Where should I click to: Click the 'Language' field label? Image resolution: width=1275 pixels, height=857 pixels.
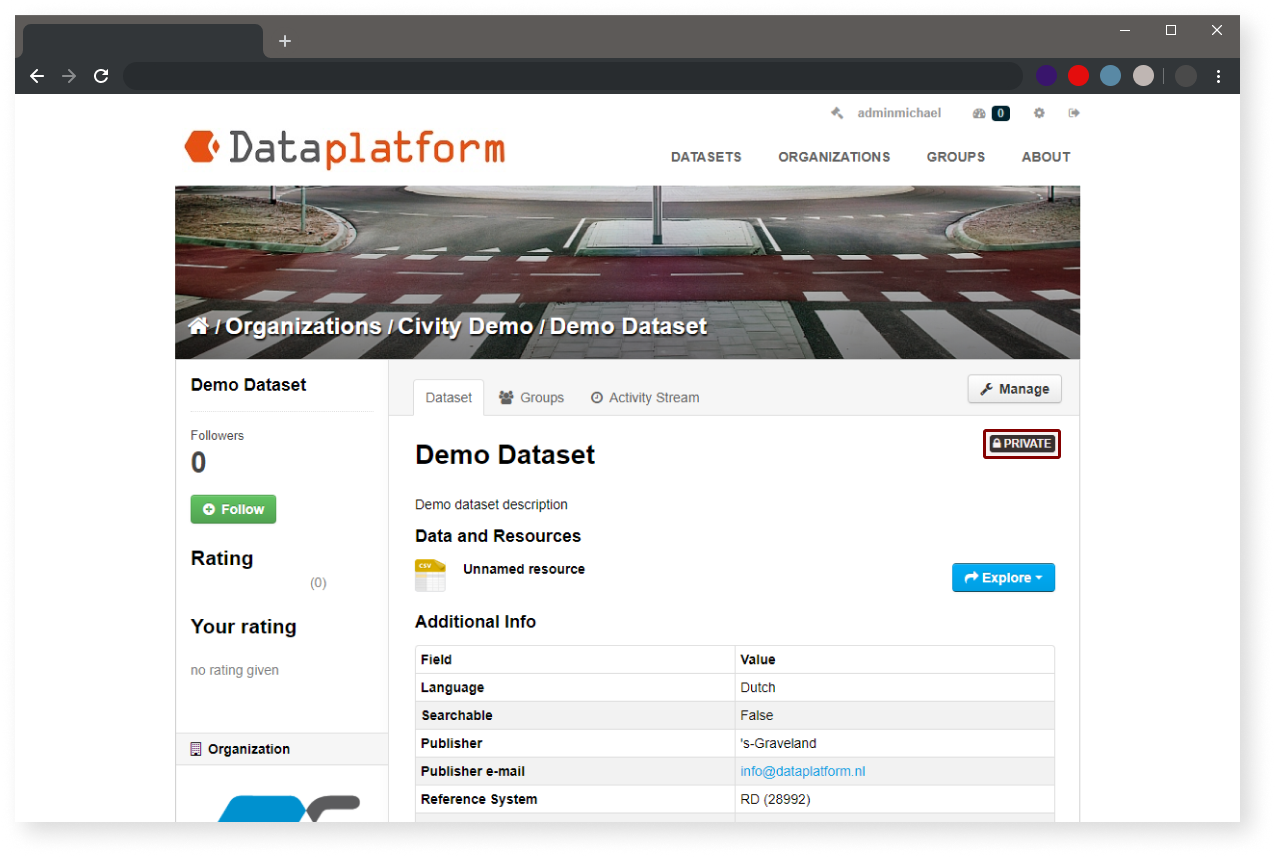pyautogui.click(x=452, y=687)
